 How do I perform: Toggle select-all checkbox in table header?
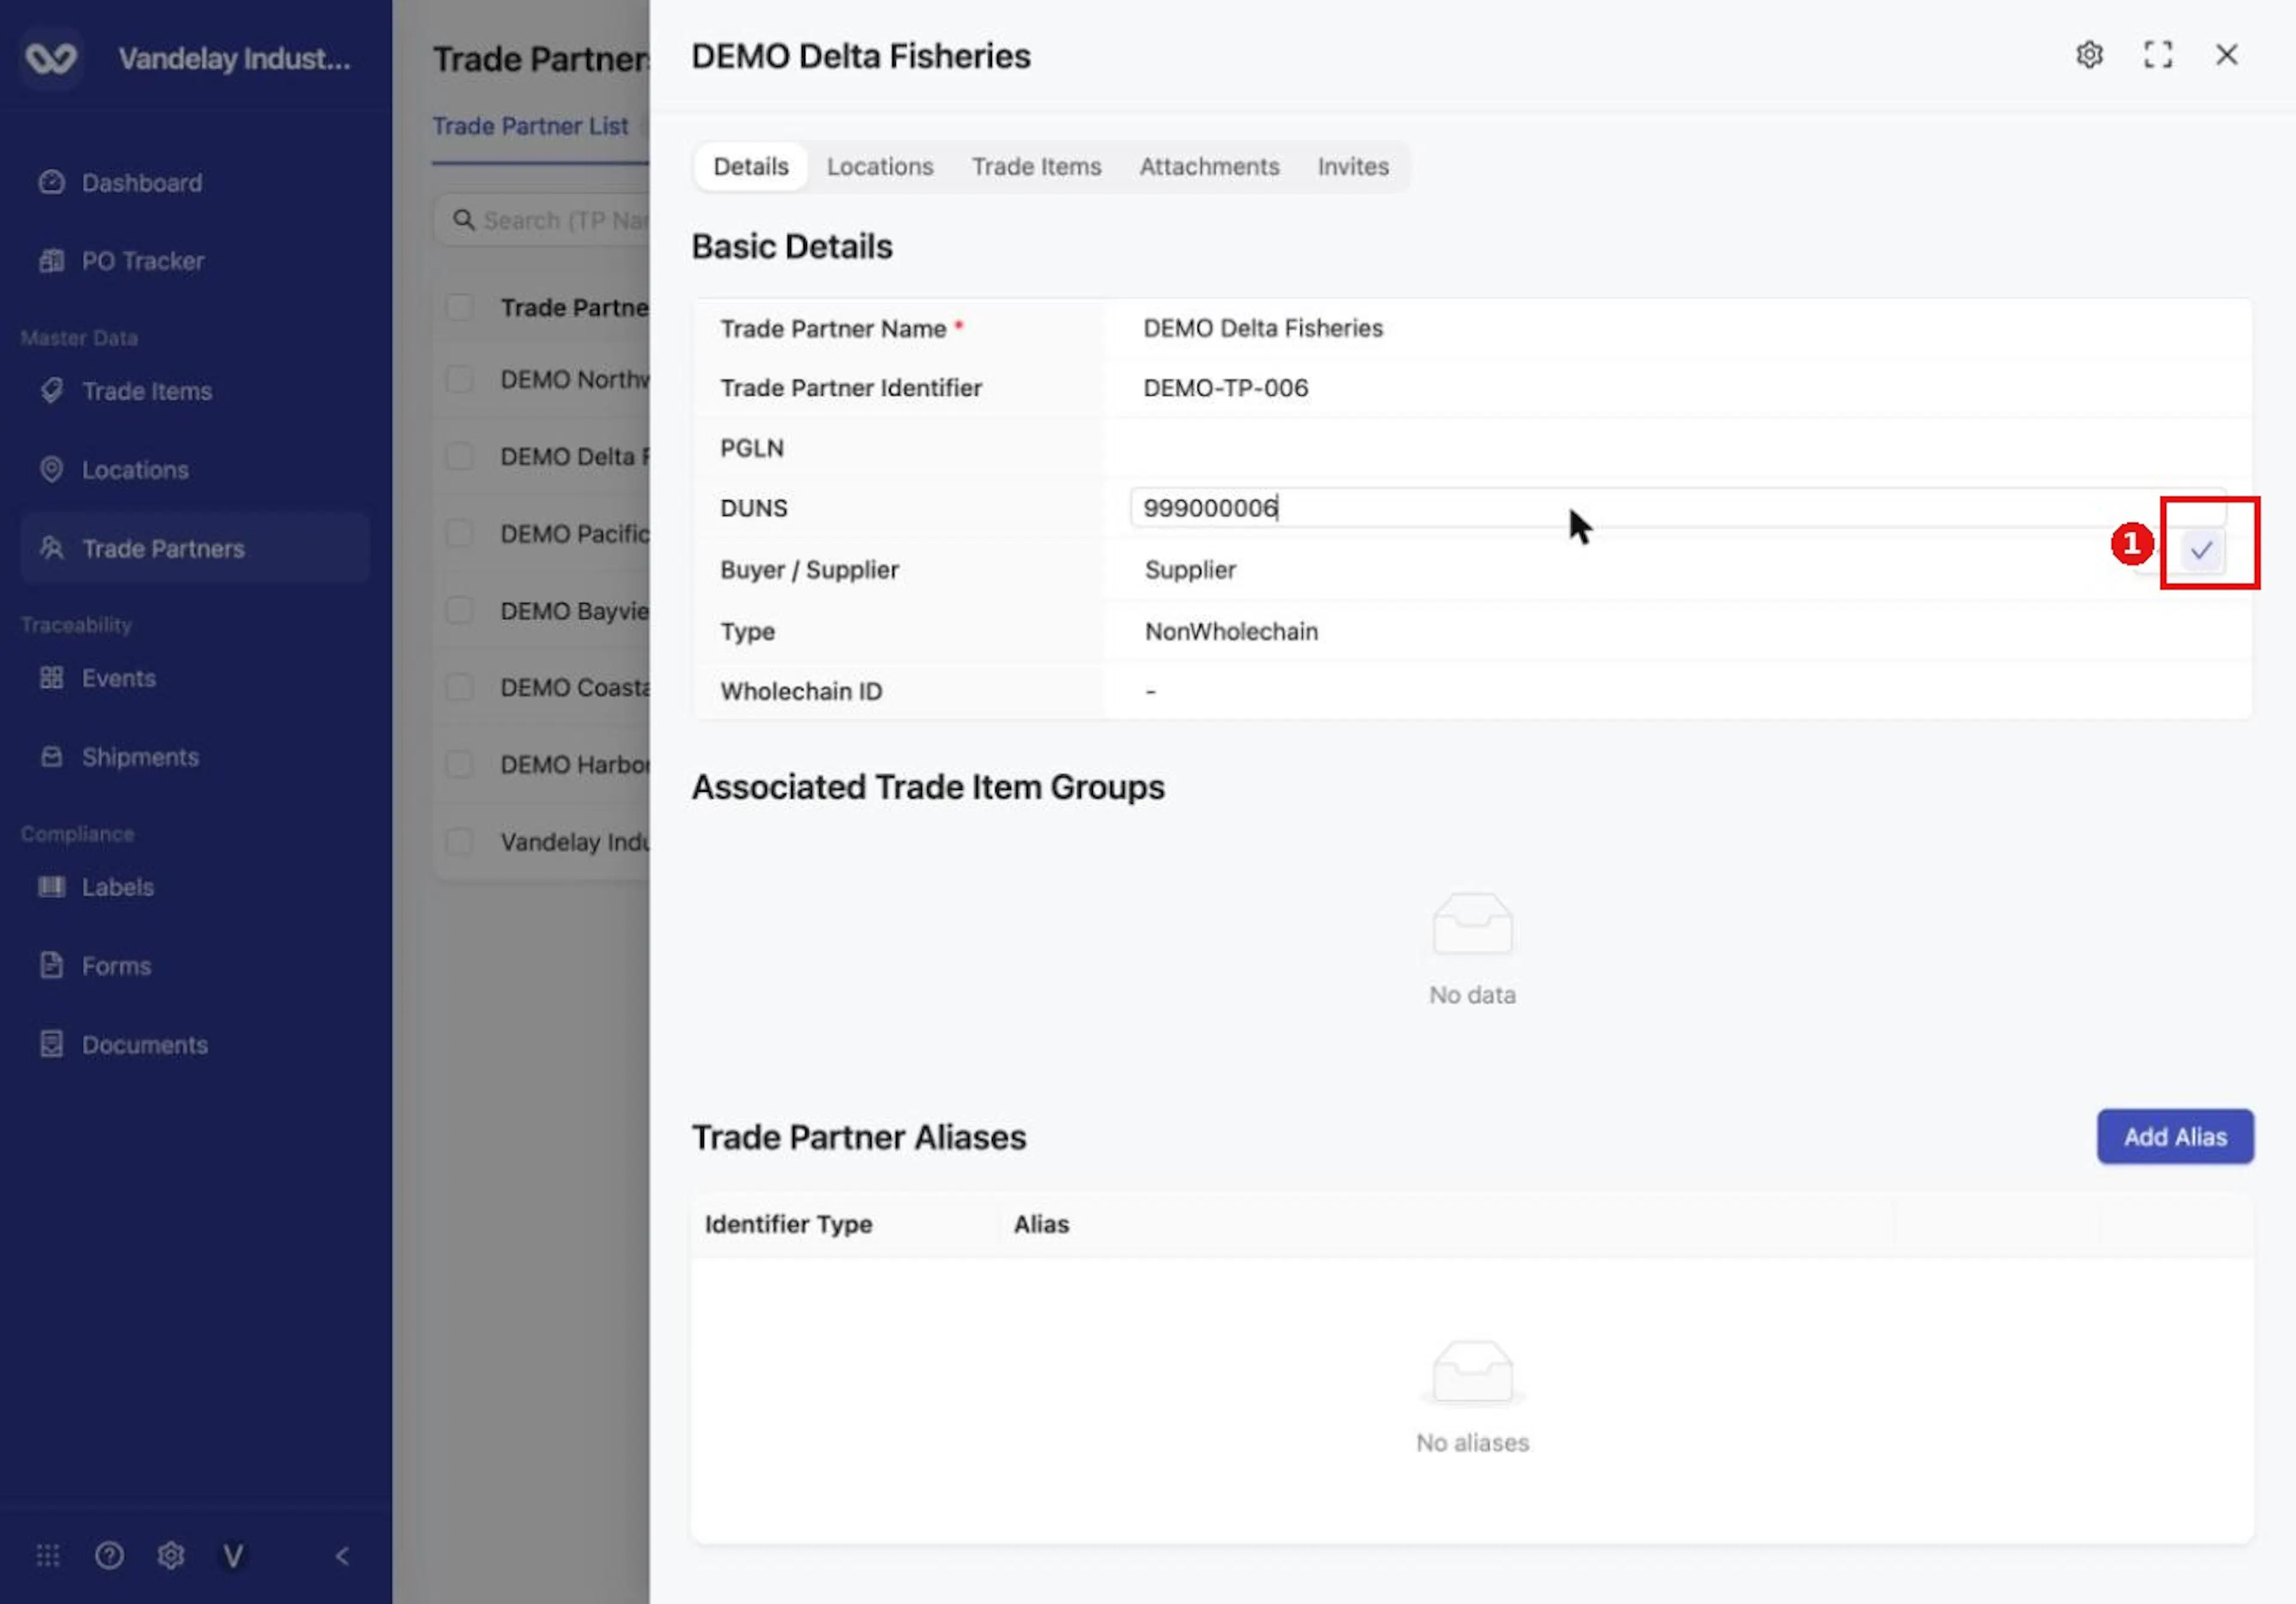[459, 307]
